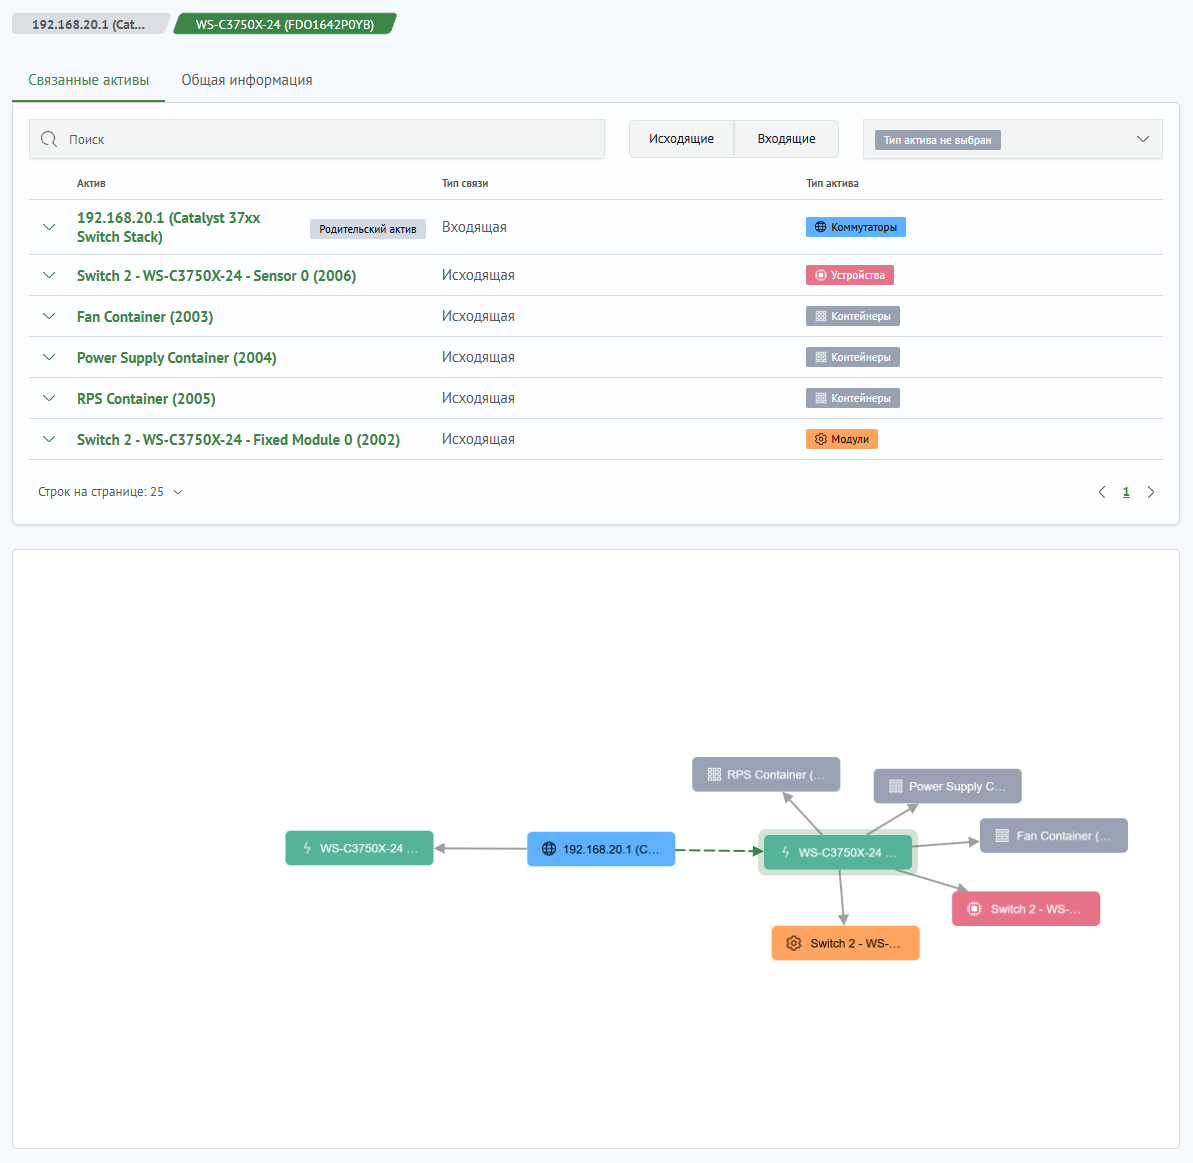Open Switch 2 Sensor 0 (2006) link
Screen dimensions: 1193x1163
pyautogui.click(x=216, y=275)
